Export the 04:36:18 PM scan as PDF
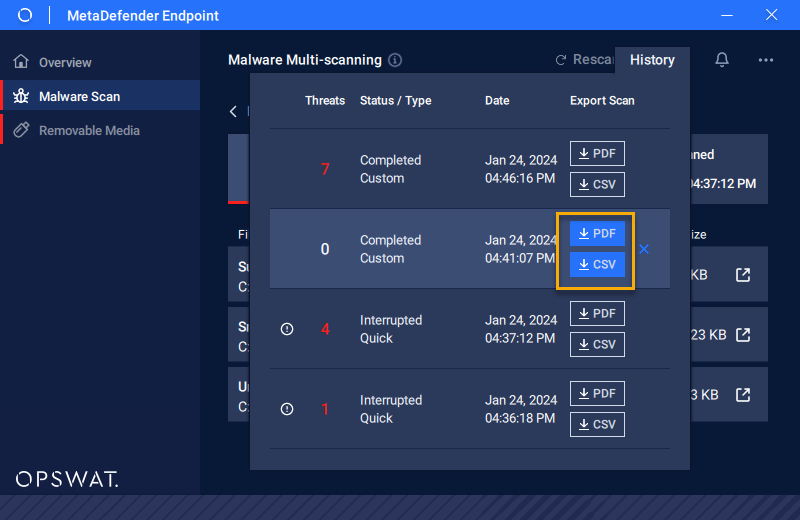Viewport: 800px width, 520px height. point(597,393)
